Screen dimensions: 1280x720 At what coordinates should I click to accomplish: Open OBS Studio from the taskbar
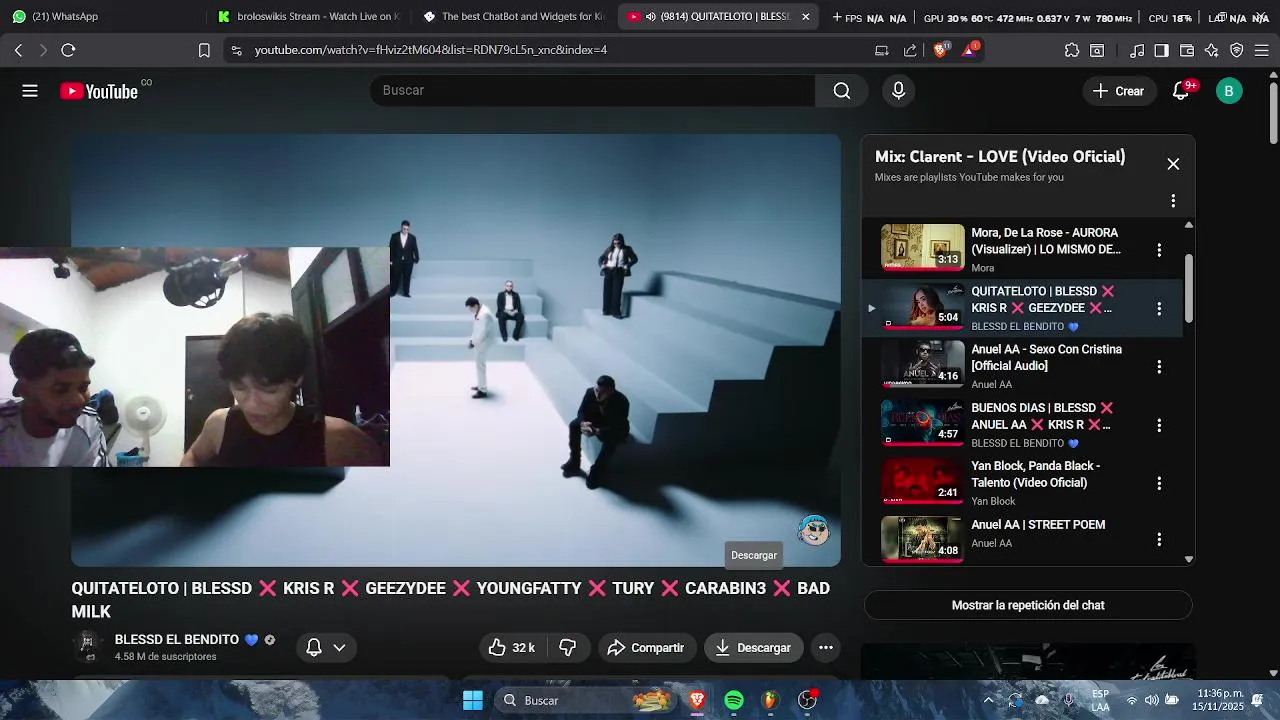click(807, 700)
